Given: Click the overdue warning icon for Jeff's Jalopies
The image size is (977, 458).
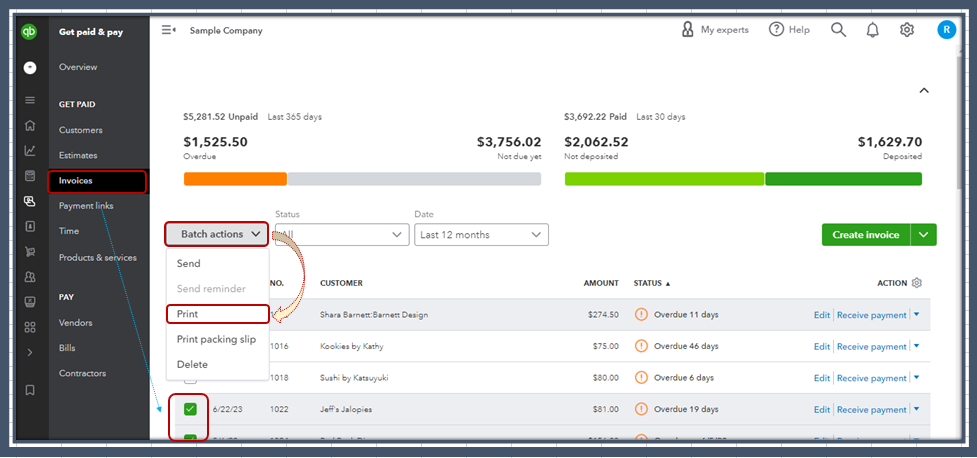Looking at the screenshot, I should (641, 409).
